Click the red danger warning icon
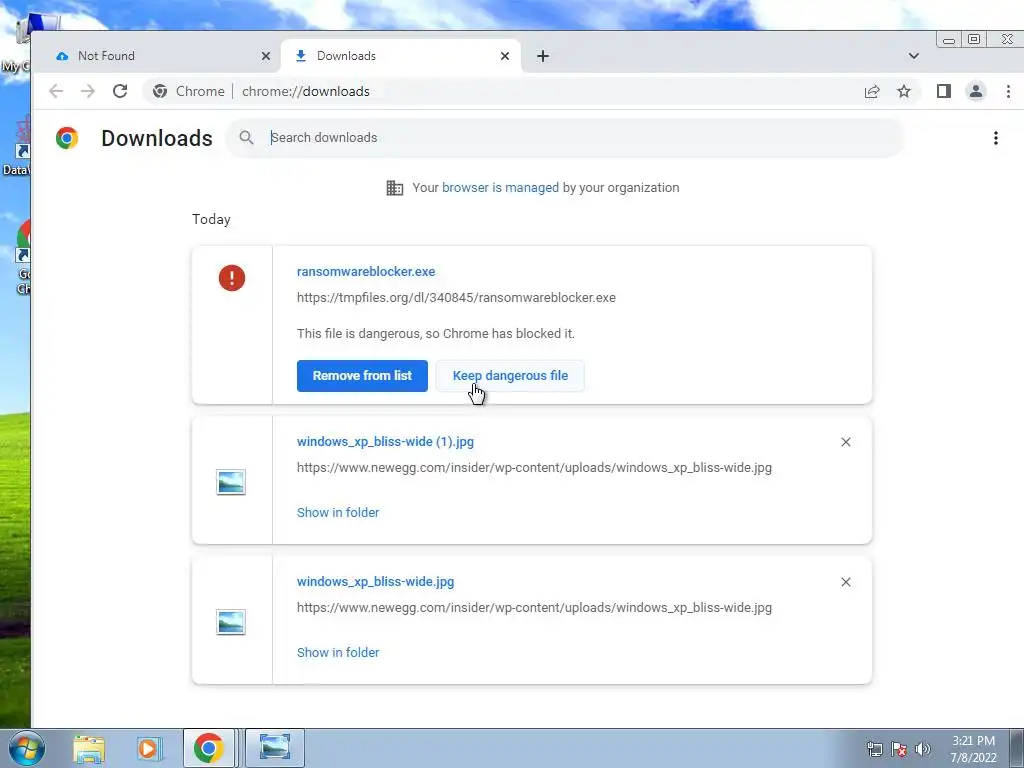This screenshot has height=768, width=1024. click(232, 278)
